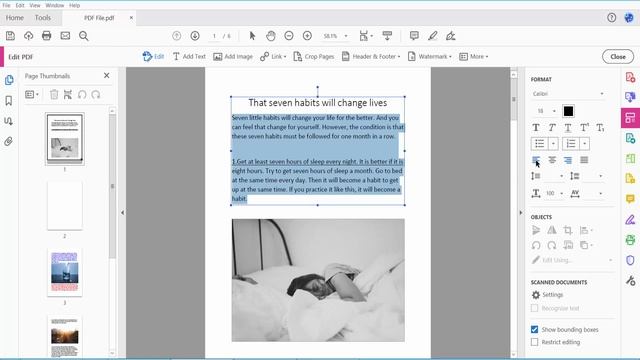This screenshot has height=360, width=640.
Task: Delete selected page trash icon
Action: pos(54,95)
